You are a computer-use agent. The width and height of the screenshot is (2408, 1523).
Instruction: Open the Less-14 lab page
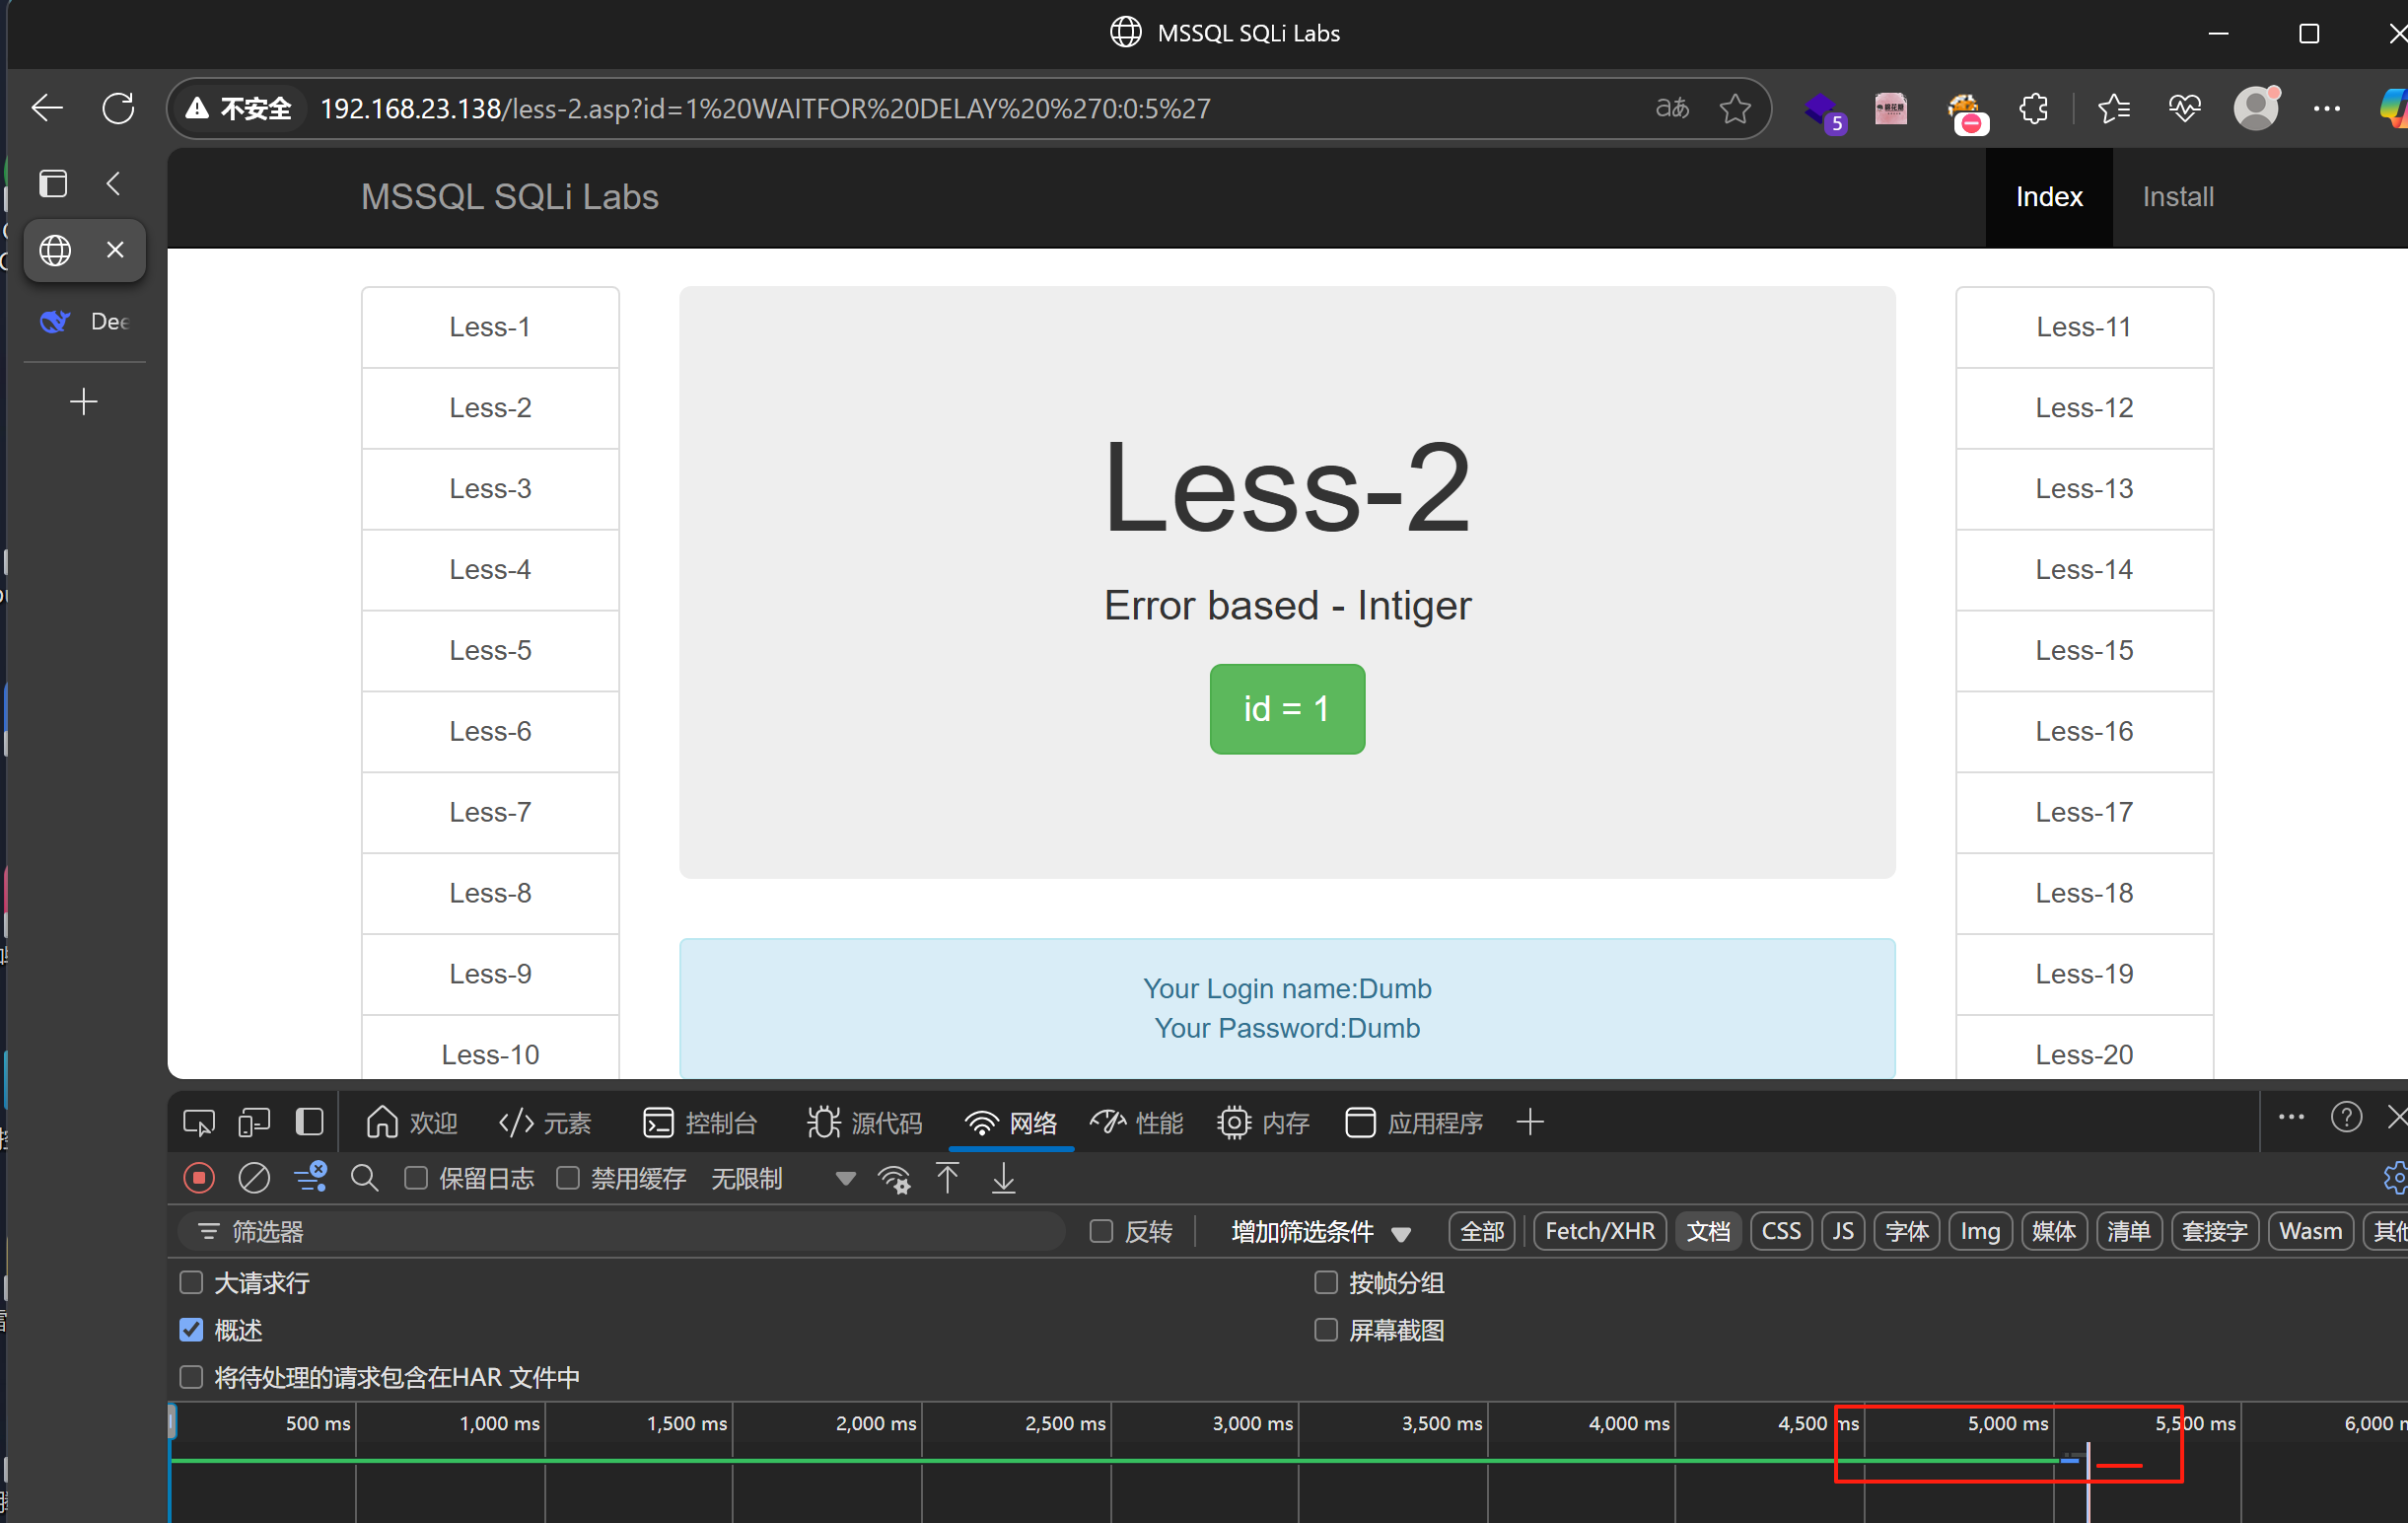pos(2083,569)
